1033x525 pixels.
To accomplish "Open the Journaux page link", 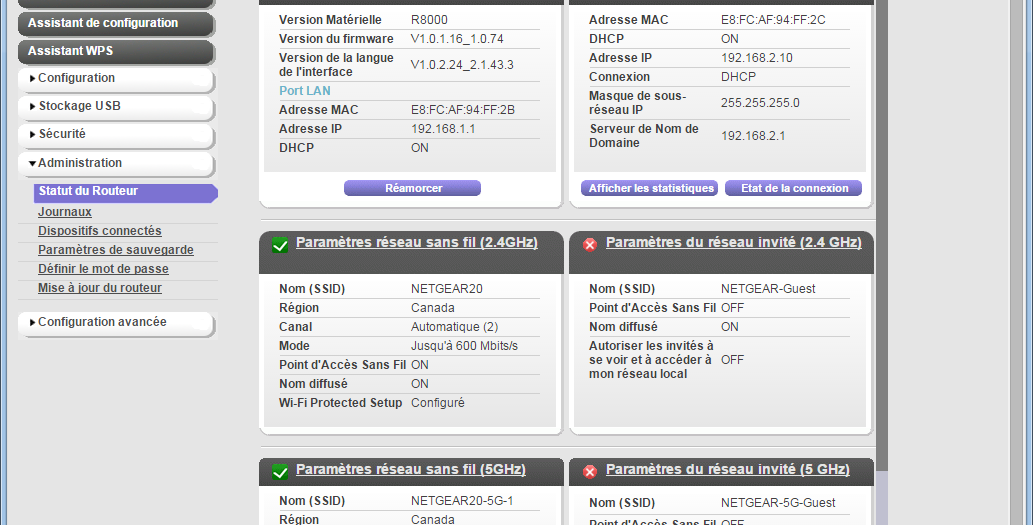I will (x=65, y=212).
